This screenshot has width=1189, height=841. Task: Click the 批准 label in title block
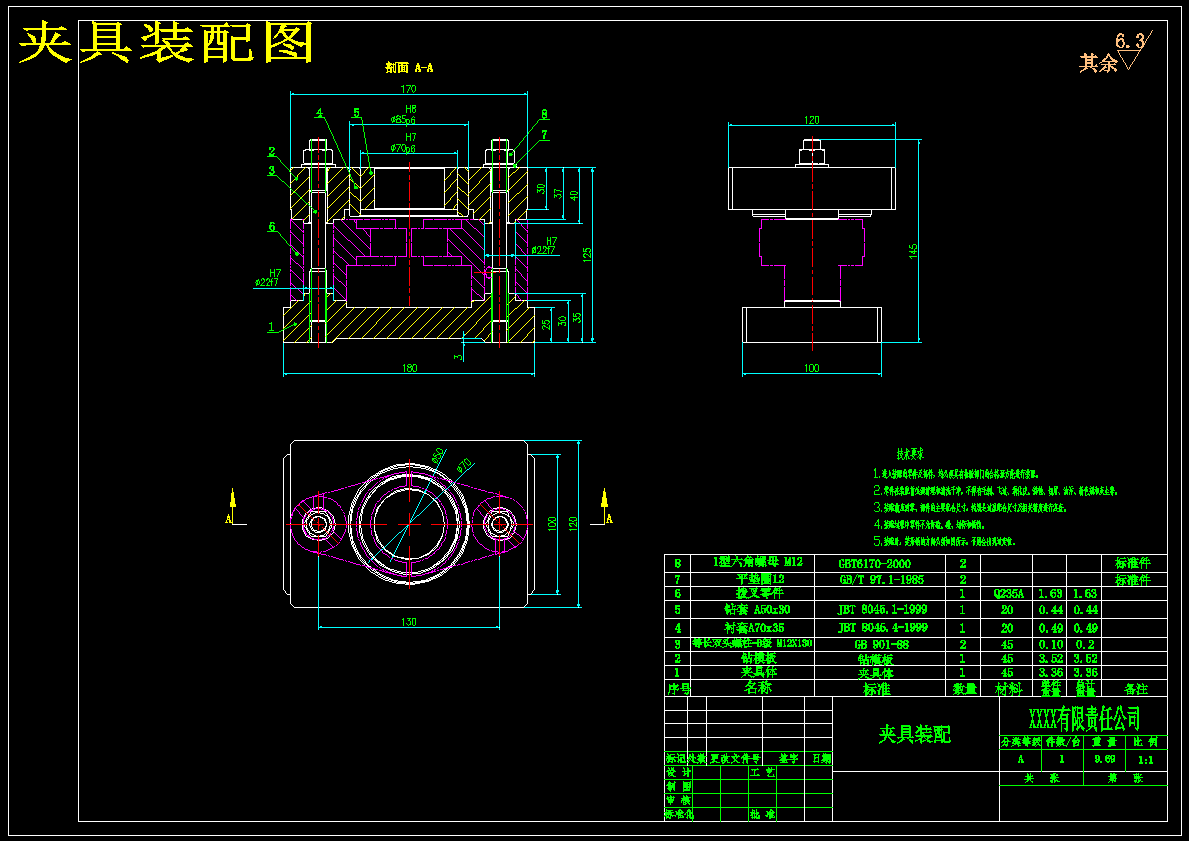[763, 814]
